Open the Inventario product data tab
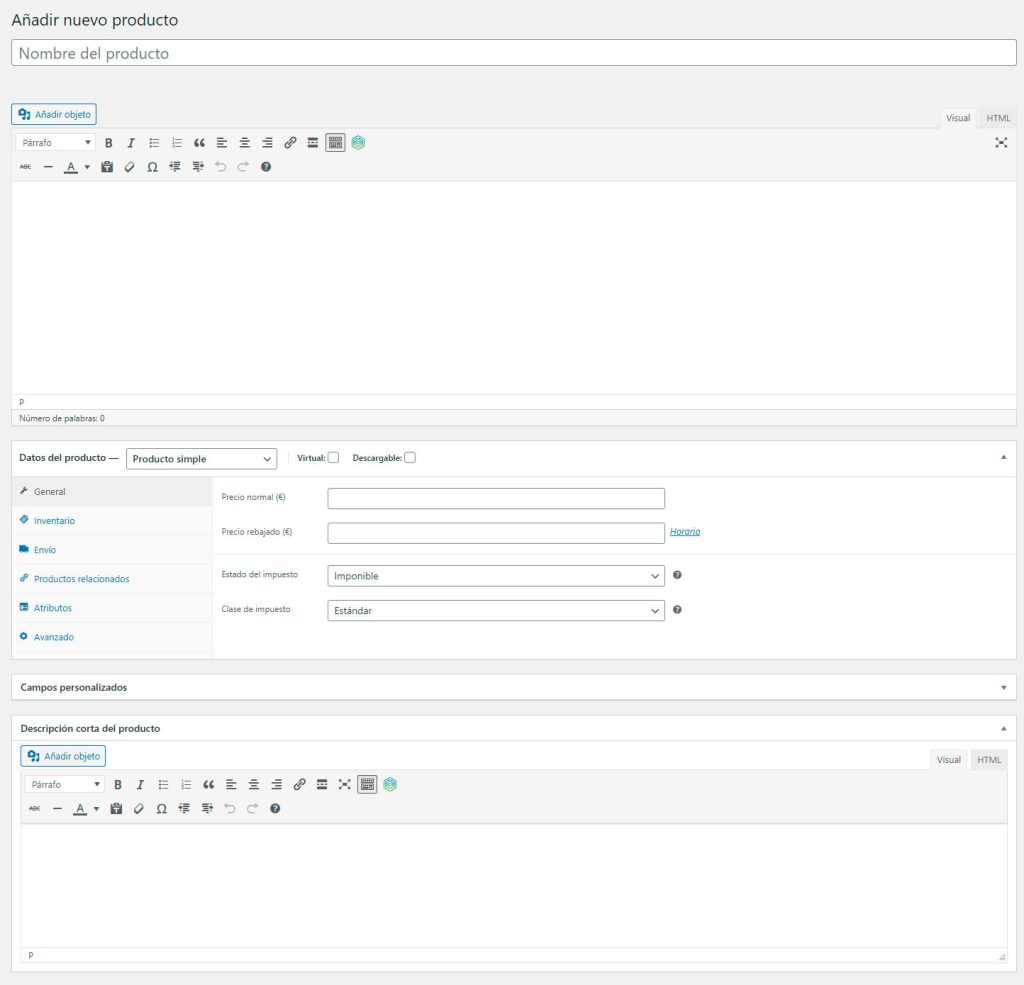 coord(112,521)
